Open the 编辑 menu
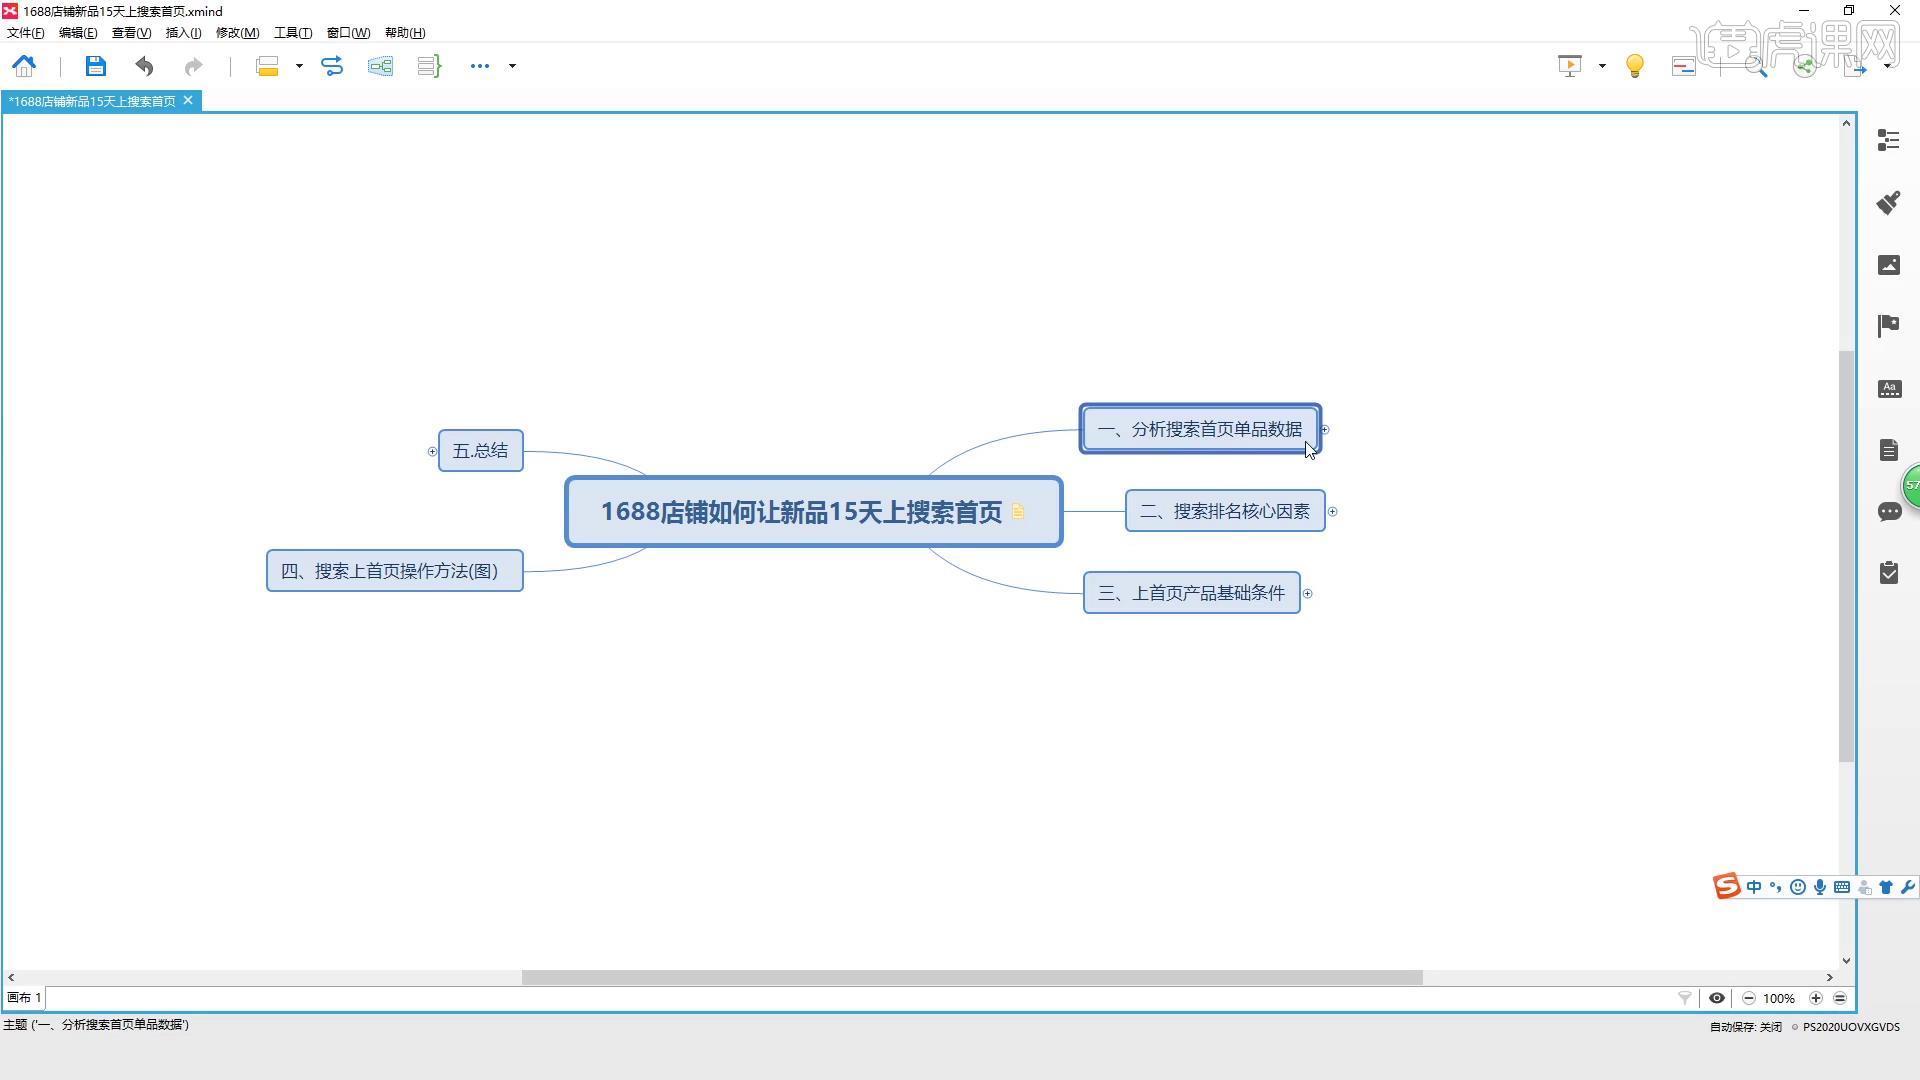The height and width of the screenshot is (1080, 1920). click(78, 33)
